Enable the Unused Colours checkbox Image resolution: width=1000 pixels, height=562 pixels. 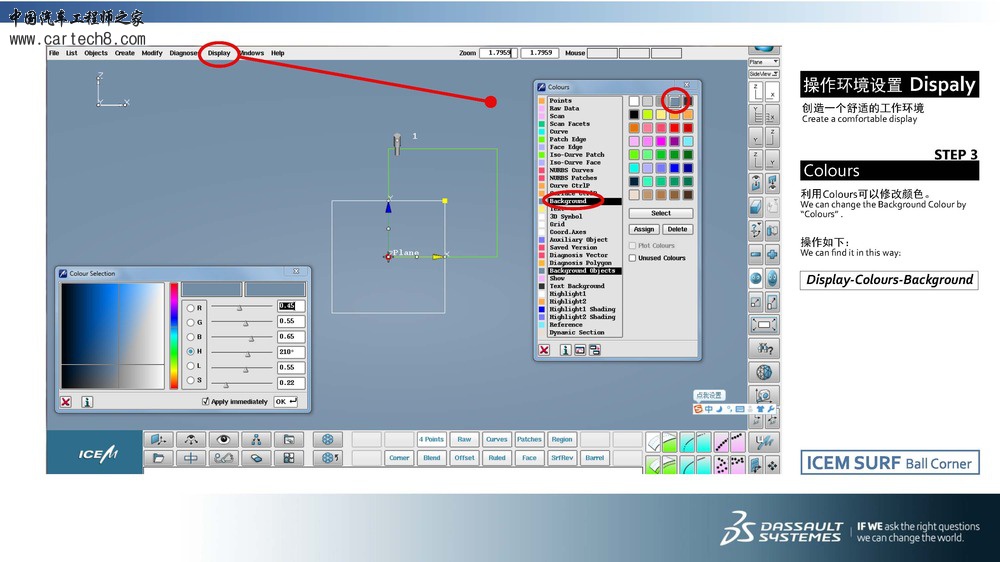(x=633, y=258)
